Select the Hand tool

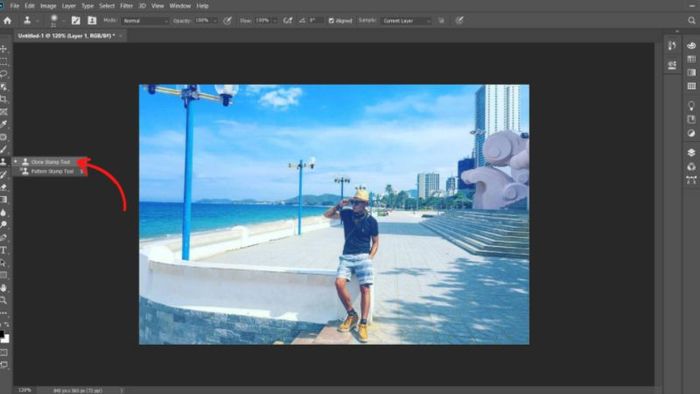4,288
